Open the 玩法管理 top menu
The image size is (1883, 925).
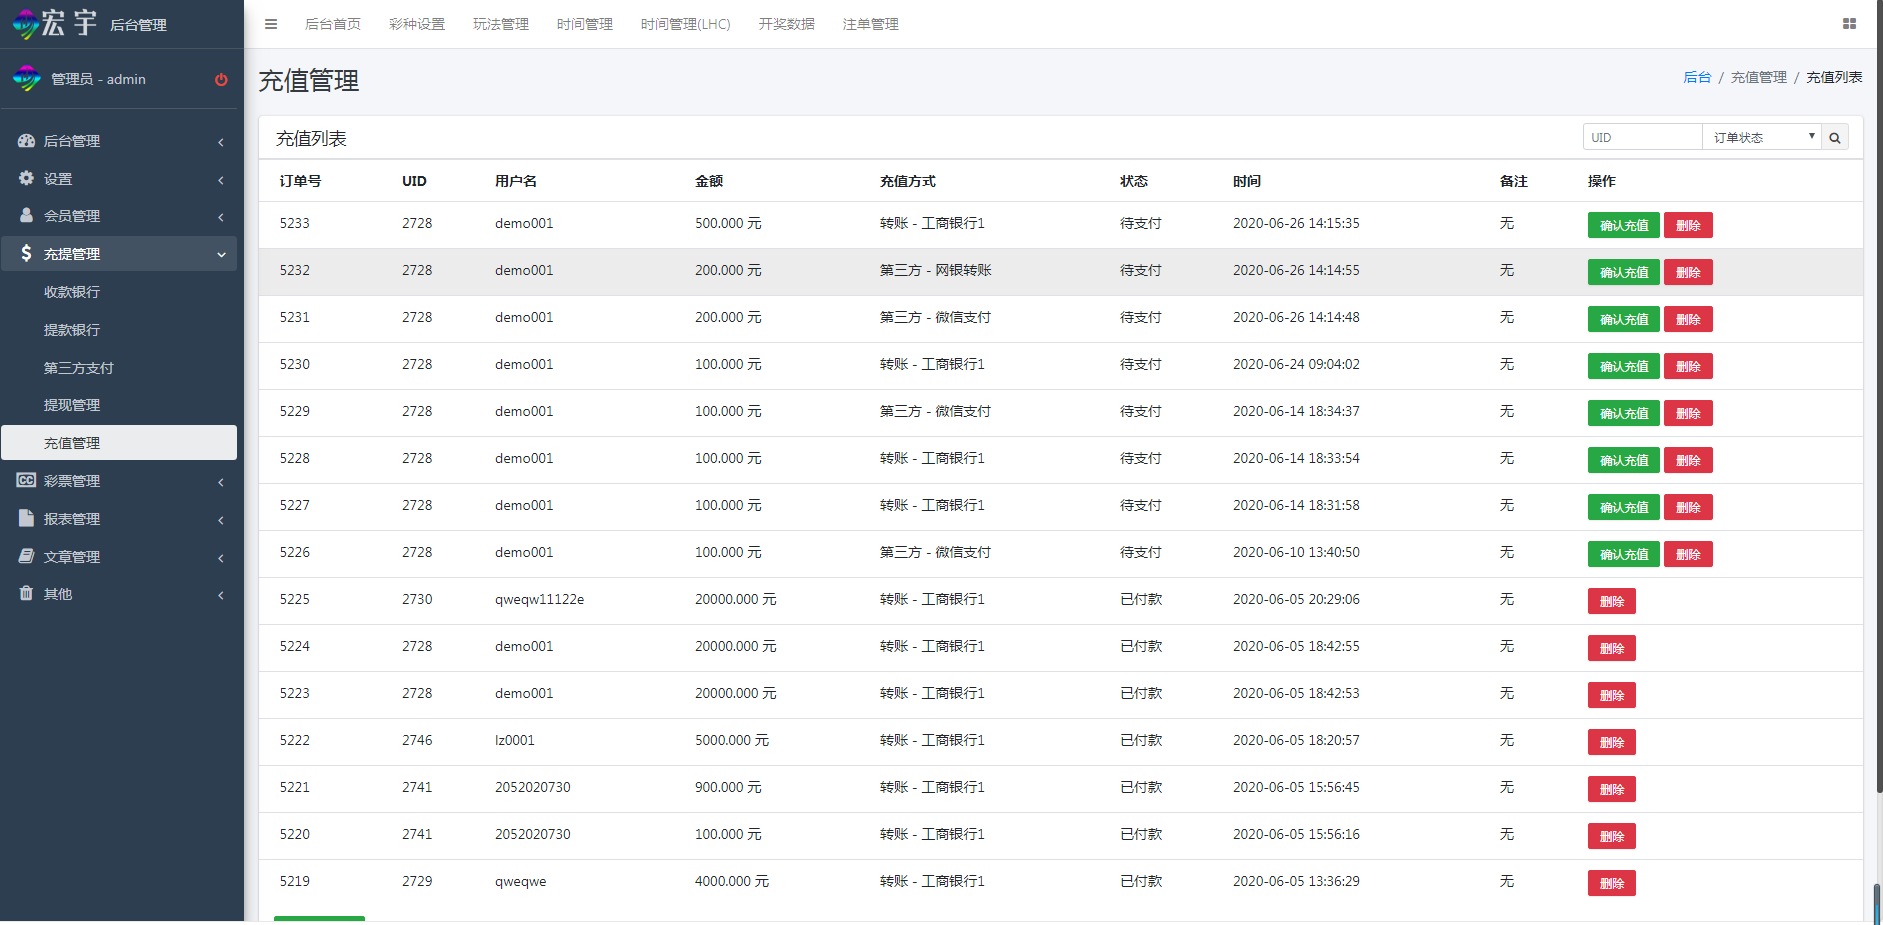pos(501,24)
